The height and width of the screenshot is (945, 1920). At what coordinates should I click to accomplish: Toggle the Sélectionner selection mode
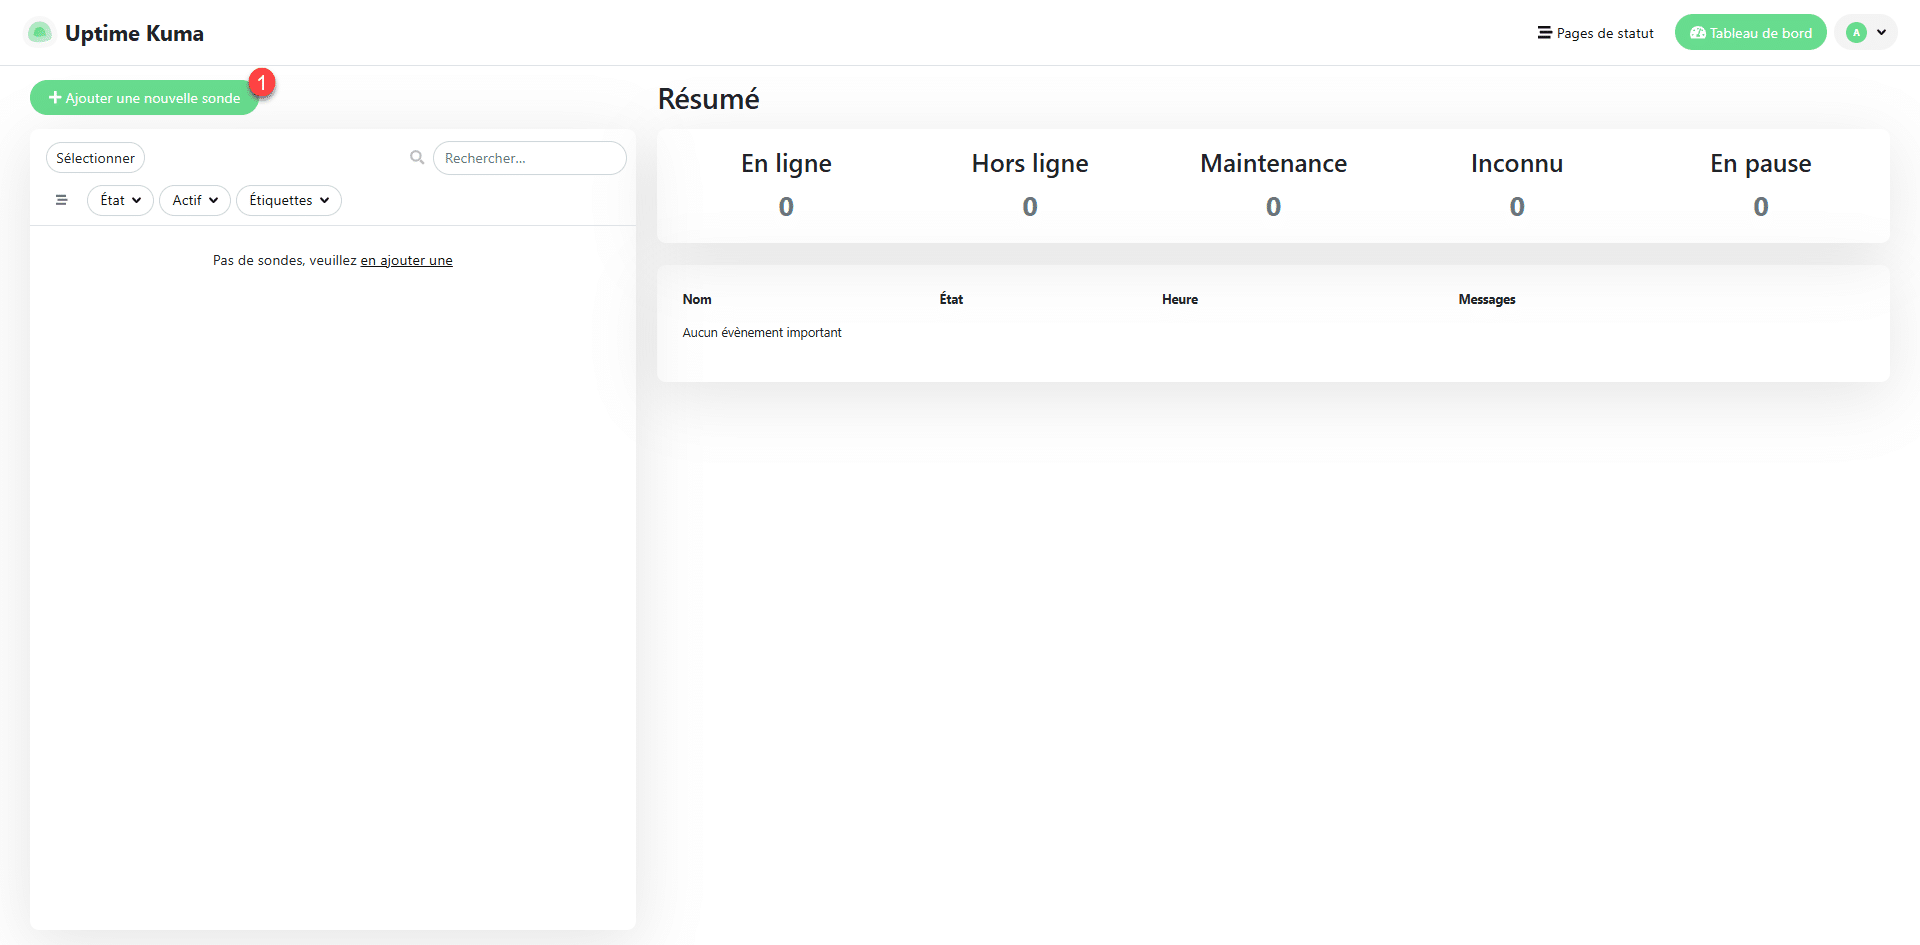click(95, 158)
